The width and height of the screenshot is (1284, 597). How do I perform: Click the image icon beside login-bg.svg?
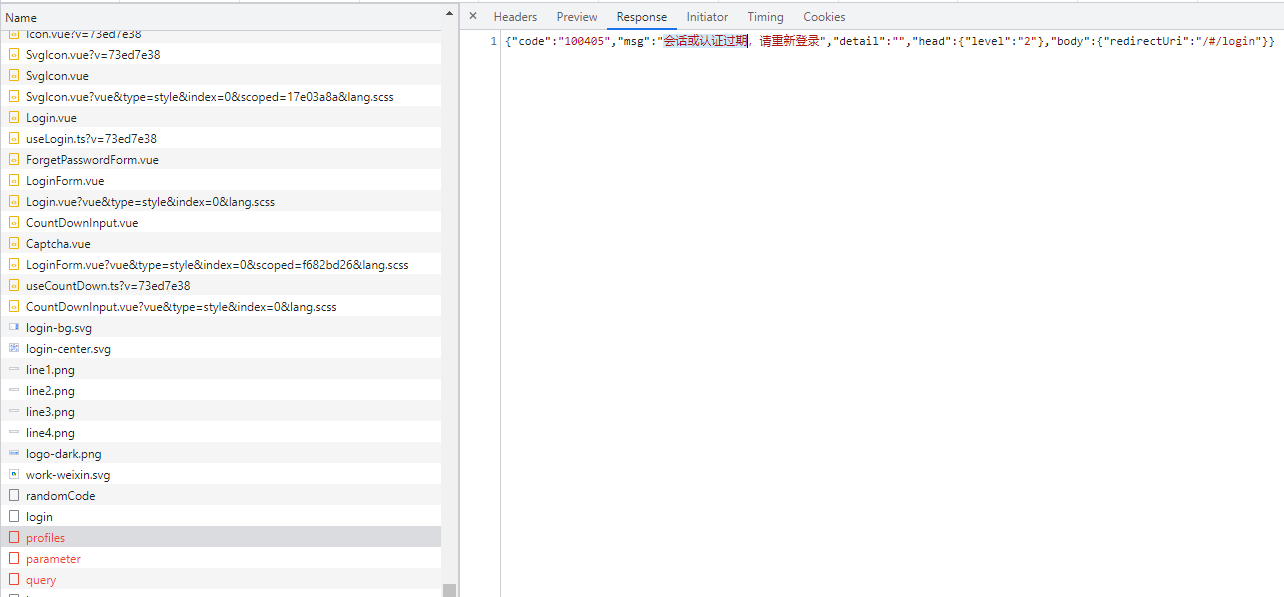pyautogui.click(x=14, y=328)
